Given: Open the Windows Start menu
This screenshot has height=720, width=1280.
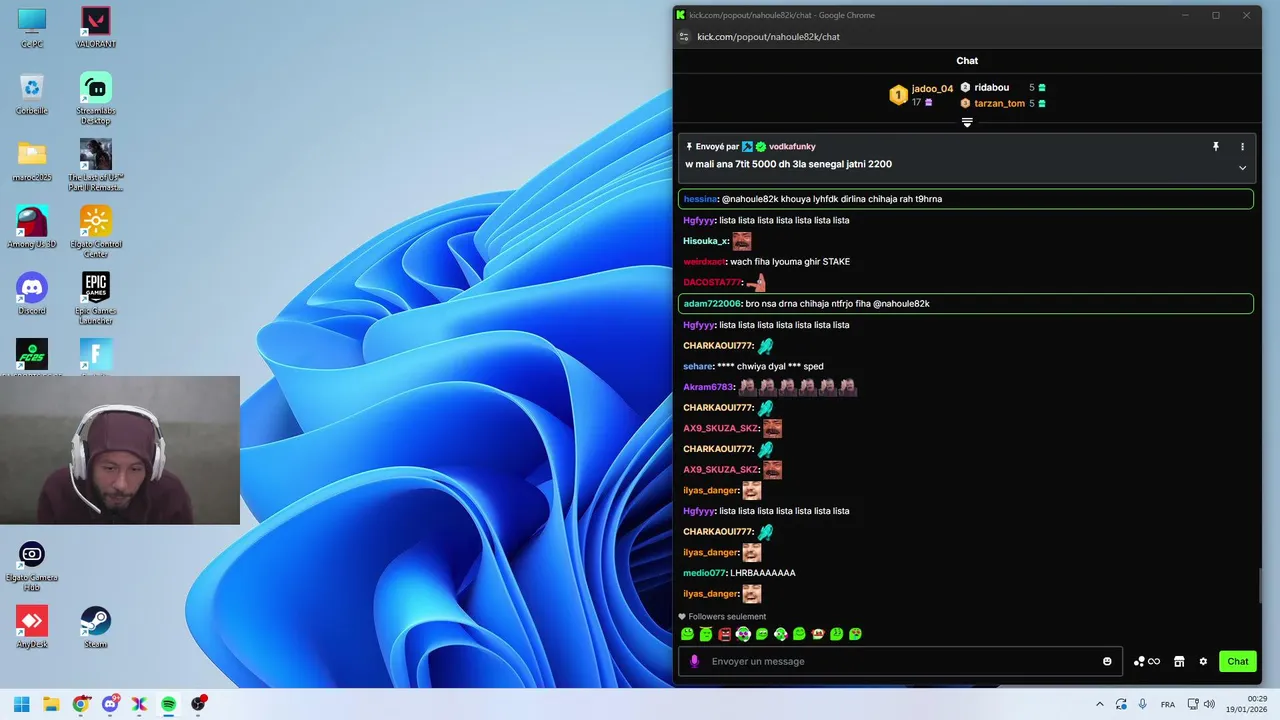Looking at the screenshot, I should click(22, 704).
